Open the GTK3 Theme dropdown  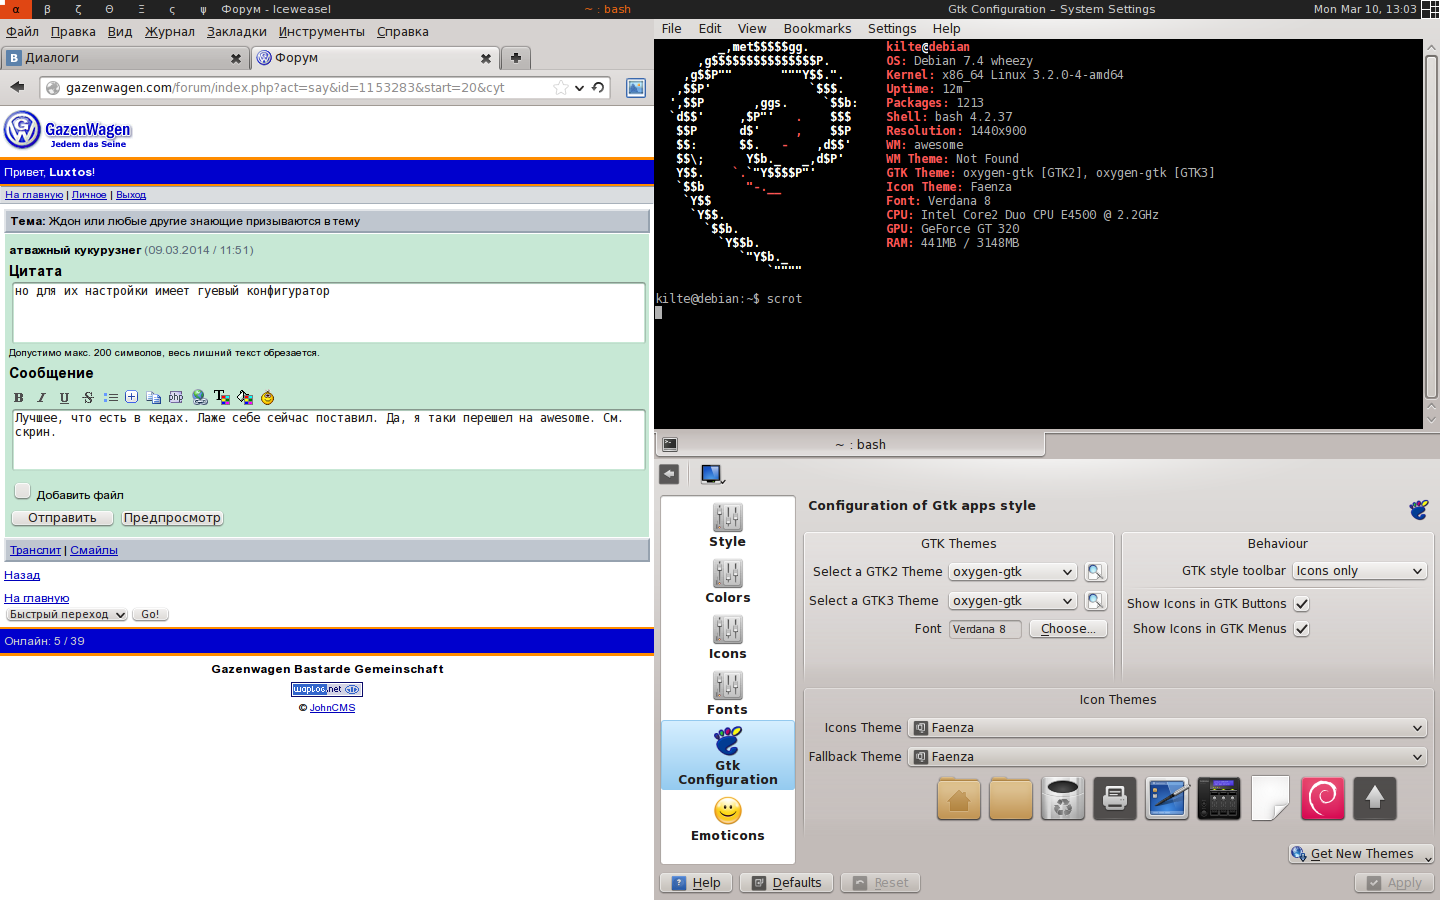pyautogui.click(x=1012, y=601)
